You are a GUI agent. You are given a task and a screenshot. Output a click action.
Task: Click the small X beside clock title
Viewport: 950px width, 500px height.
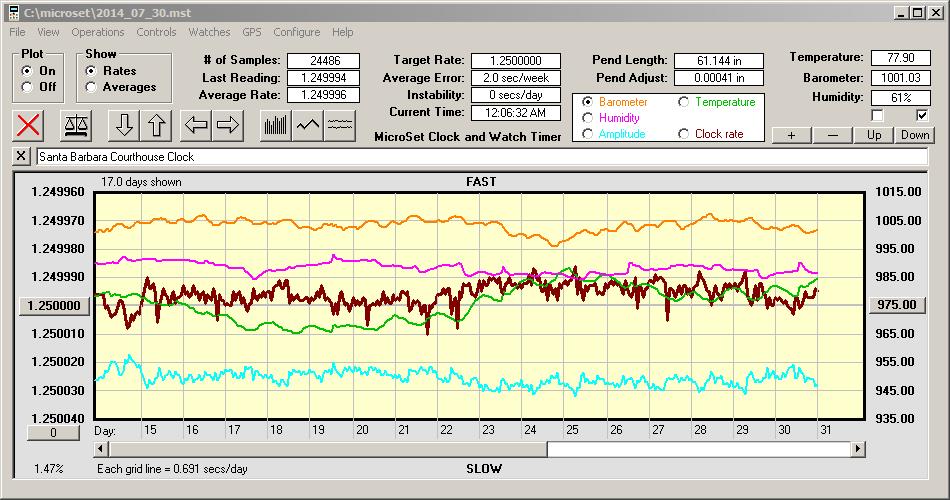coord(21,156)
